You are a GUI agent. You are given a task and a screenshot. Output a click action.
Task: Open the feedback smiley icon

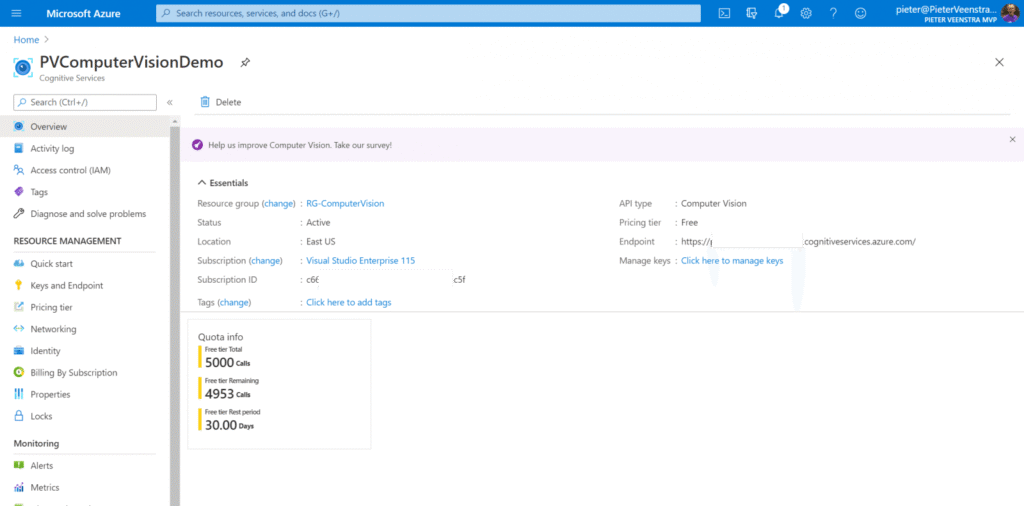point(861,13)
